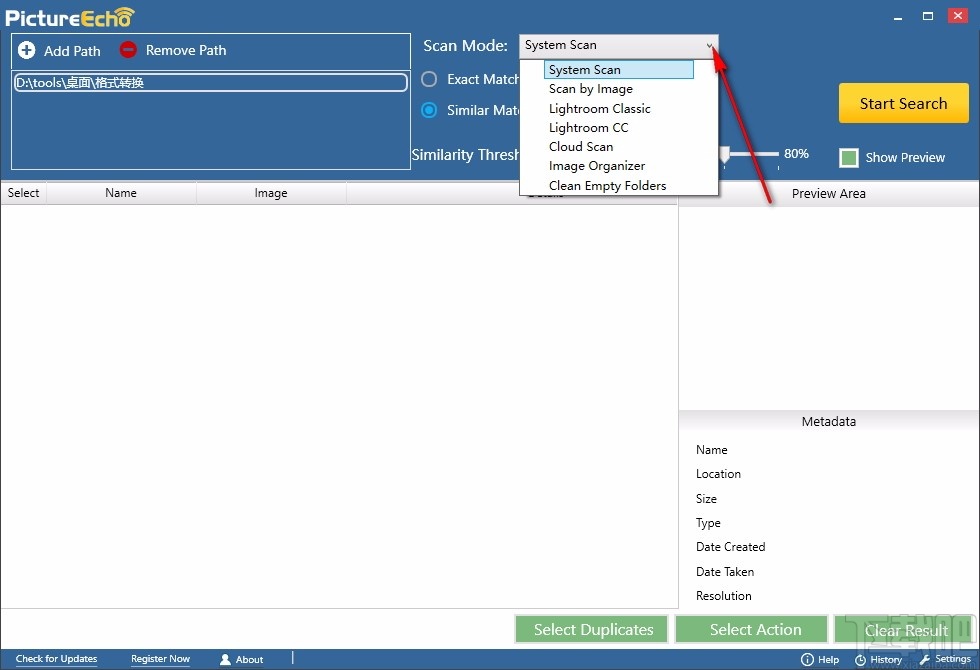The image size is (980, 670).
Task: Select the Similar Match radio button
Action: click(429, 110)
